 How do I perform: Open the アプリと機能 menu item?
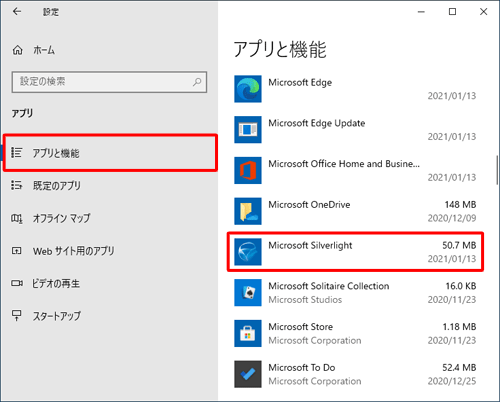click(110, 153)
